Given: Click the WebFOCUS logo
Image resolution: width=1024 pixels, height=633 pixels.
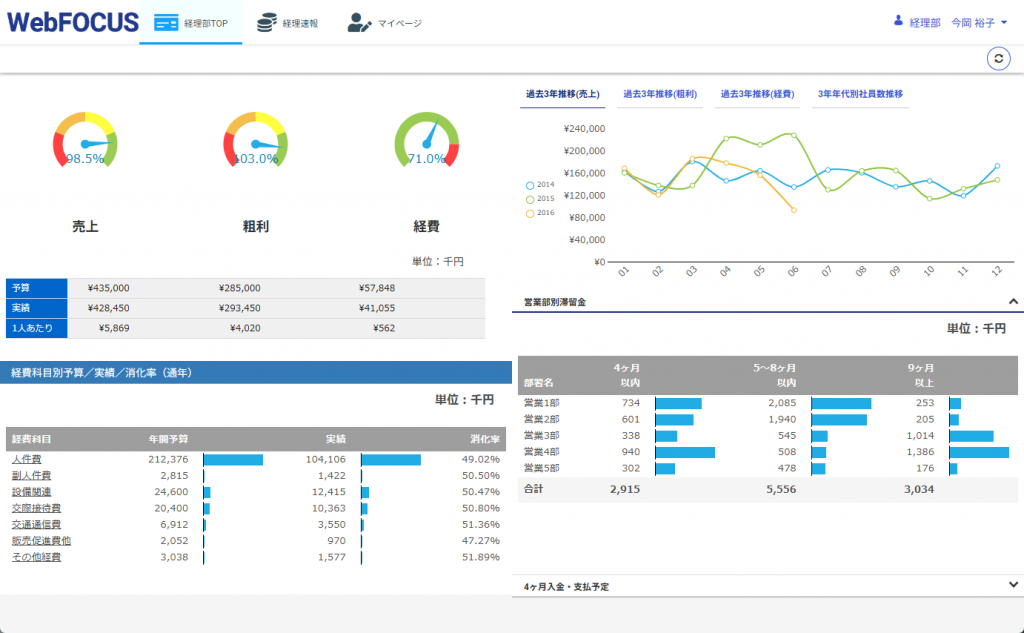Looking at the screenshot, I should coord(72,22).
